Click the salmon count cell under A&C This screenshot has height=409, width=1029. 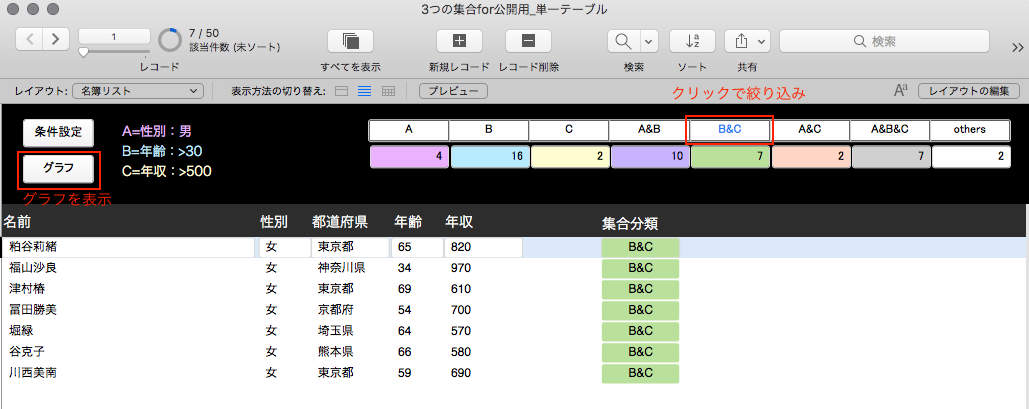point(811,157)
